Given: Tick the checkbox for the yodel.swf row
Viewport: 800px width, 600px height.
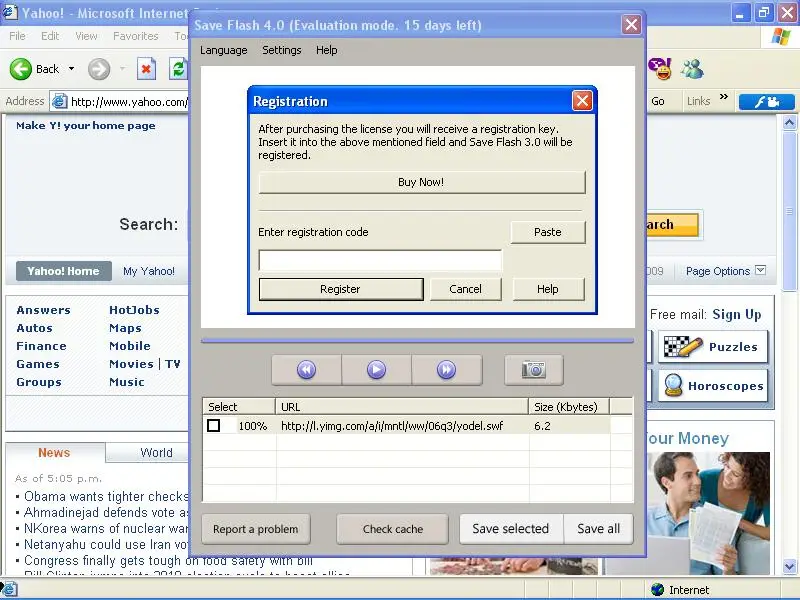Looking at the screenshot, I should [214, 426].
